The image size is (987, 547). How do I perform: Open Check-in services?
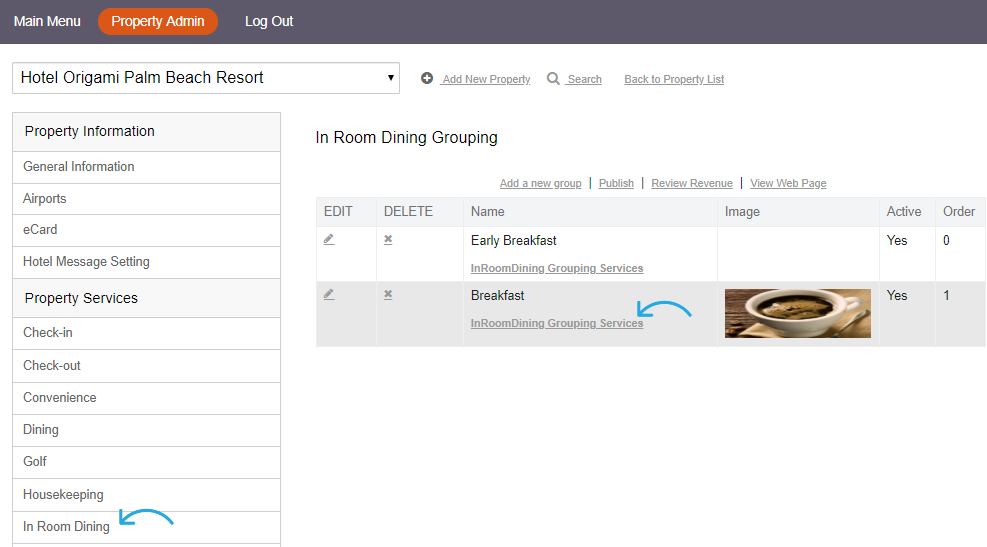click(x=146, y=333)
